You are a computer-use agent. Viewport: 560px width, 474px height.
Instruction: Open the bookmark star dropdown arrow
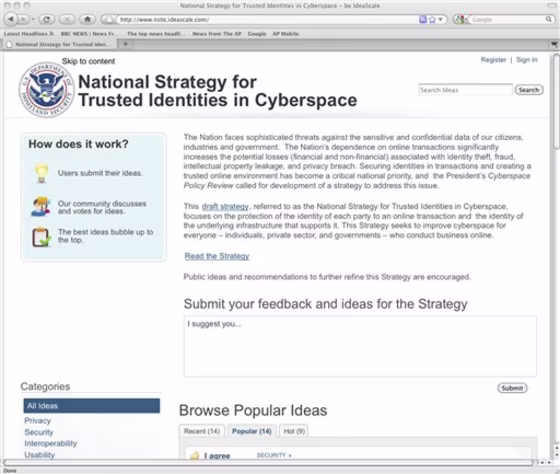pyautogui.click(x=440, y=19)
